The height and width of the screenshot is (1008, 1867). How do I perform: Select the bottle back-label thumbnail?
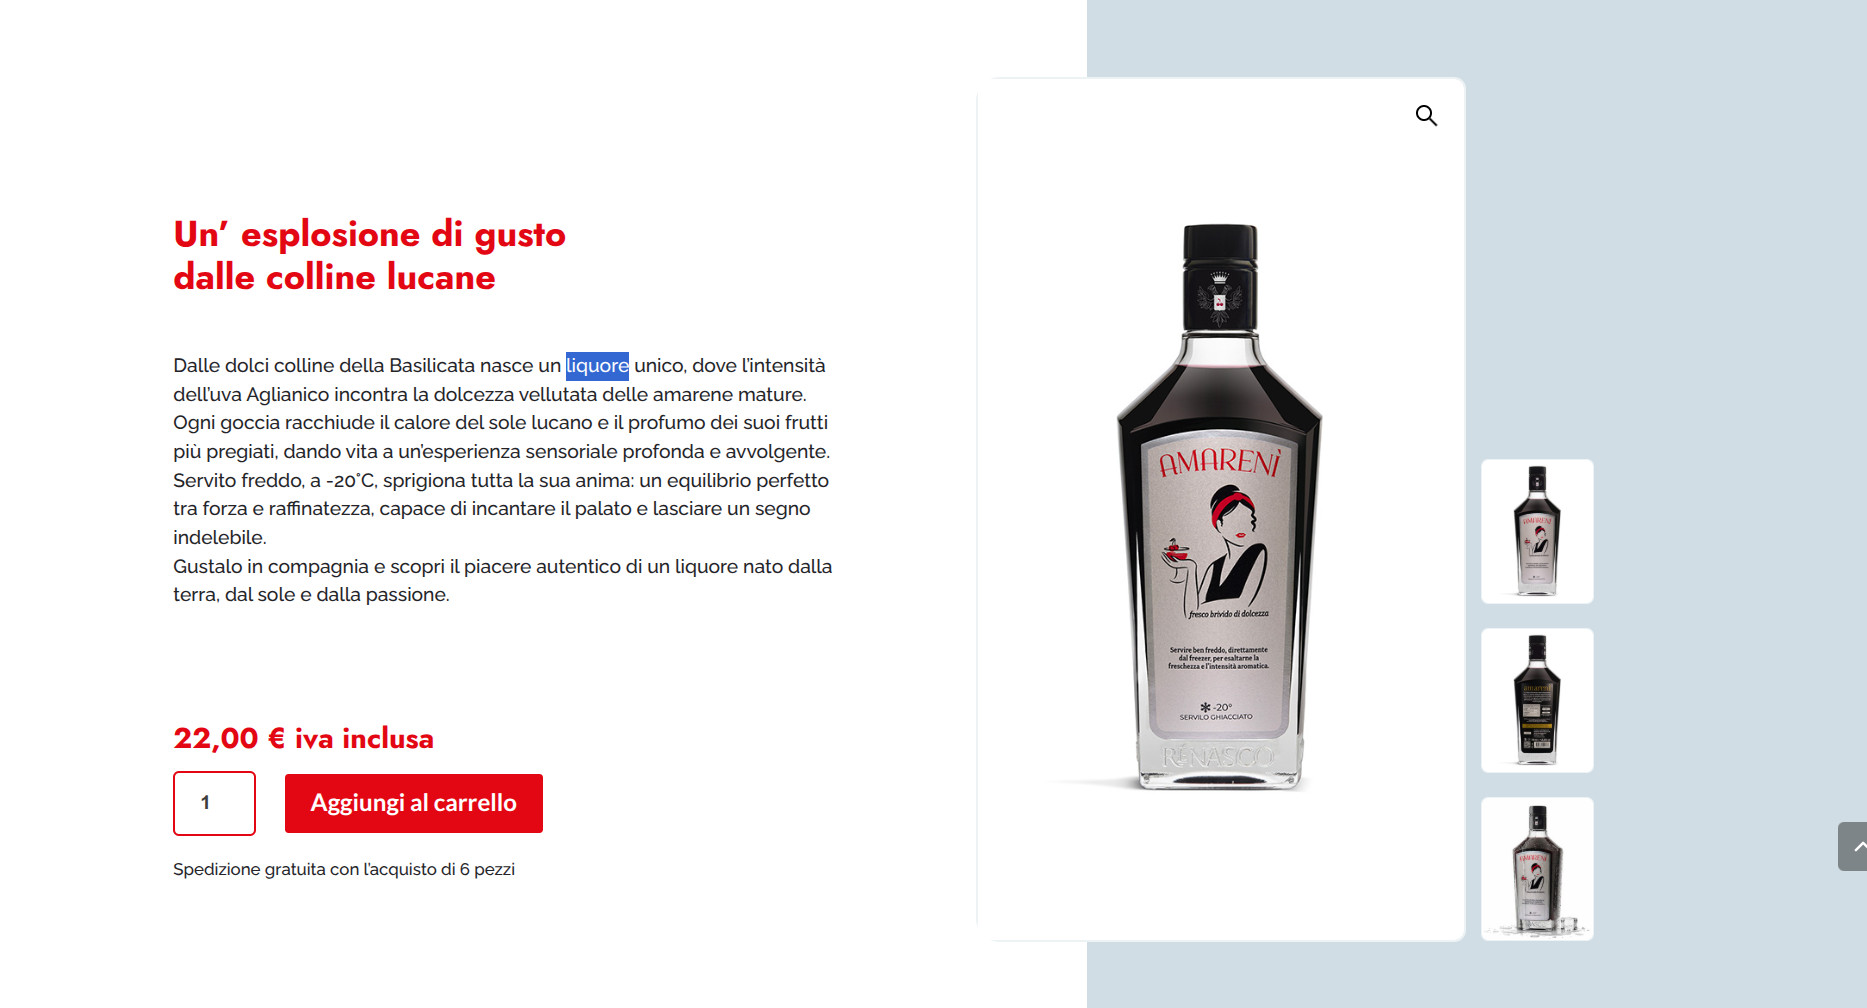[1537, 700]
